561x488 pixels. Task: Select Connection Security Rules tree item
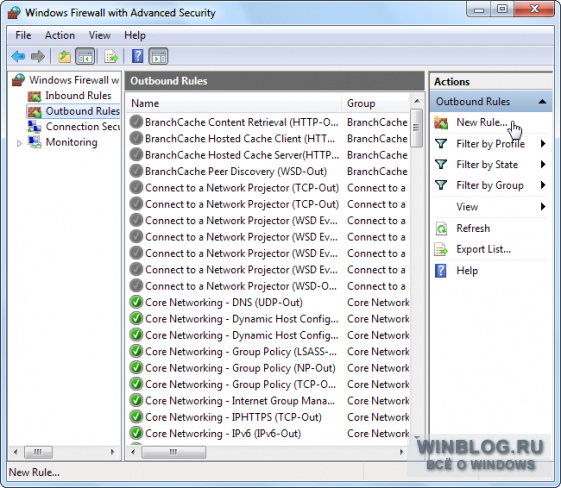pyautogui.click(x=83, y=127)
